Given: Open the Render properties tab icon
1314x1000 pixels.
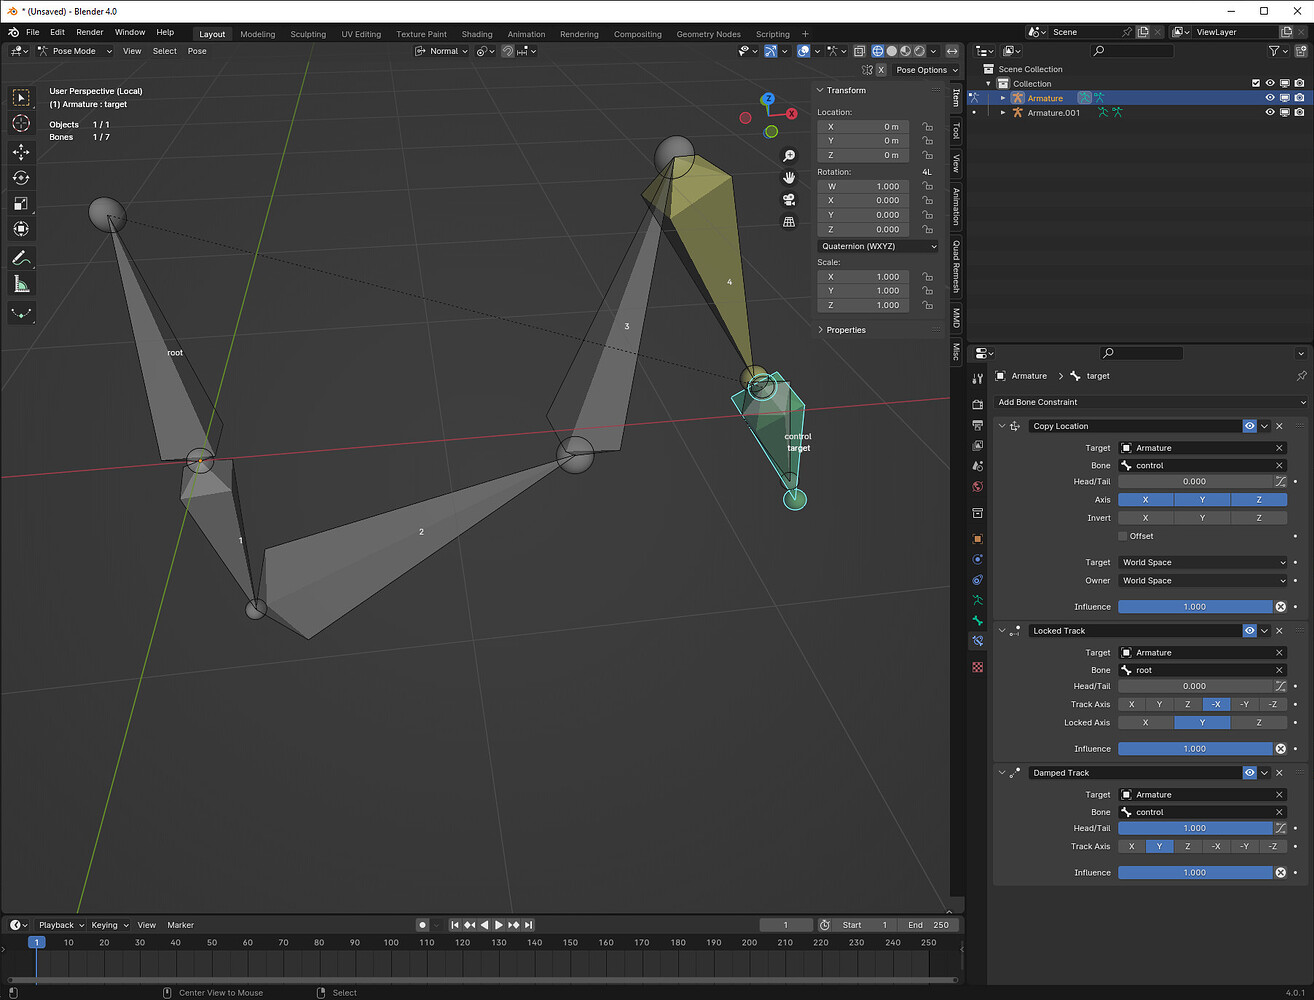Looking at the screenshot, I should (x=978, y=405).
